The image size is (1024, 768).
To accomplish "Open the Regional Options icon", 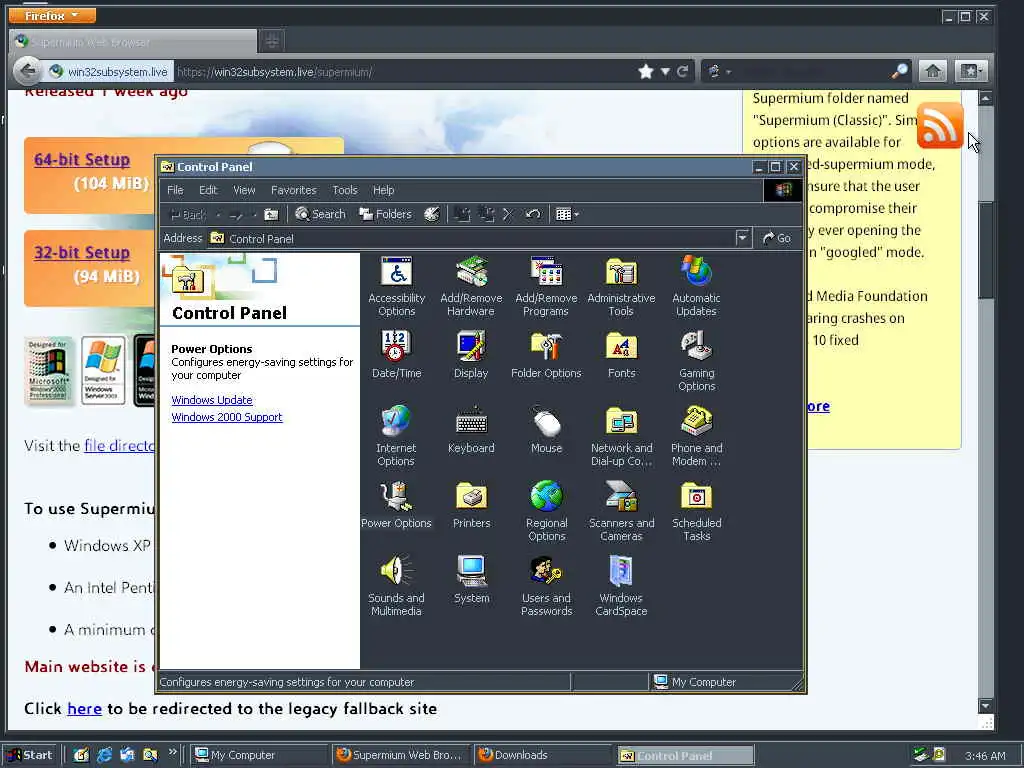I will 546,511.
